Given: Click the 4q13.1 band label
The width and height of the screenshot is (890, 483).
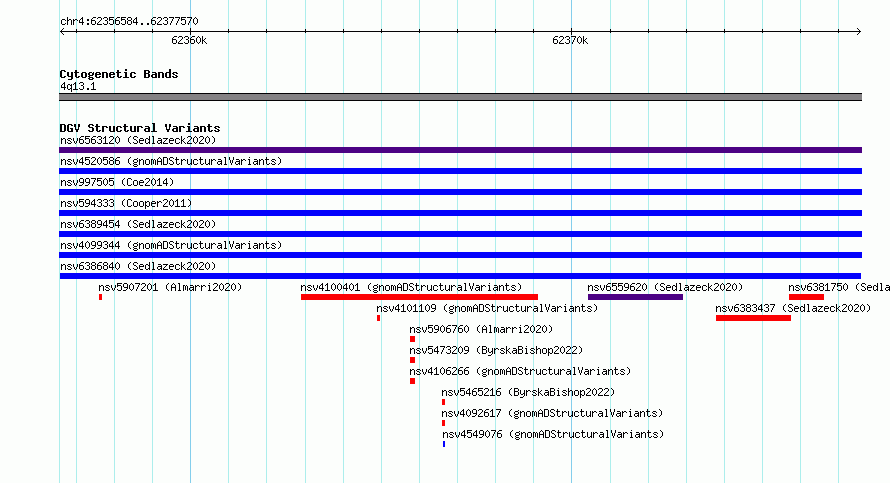Looking at the screenshot, I should (x=78, y=86).
